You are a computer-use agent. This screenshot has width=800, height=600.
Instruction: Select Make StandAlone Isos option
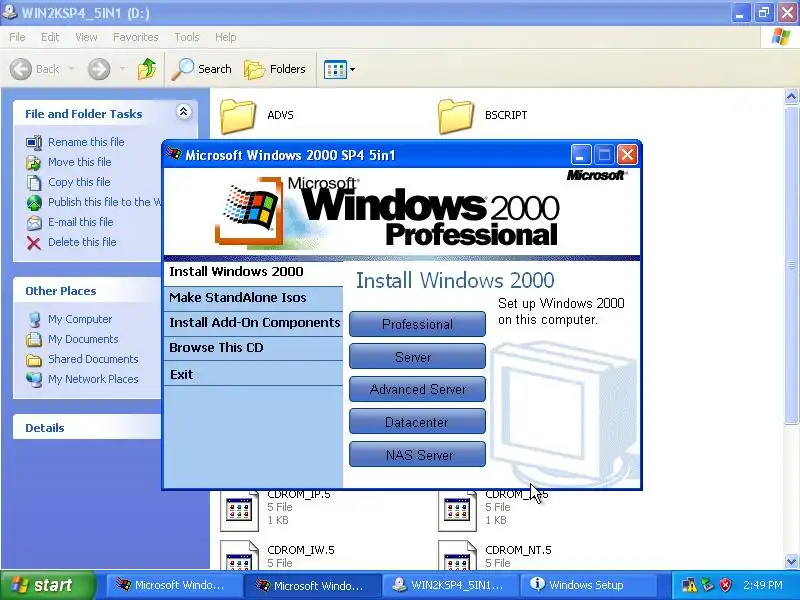(x=253, y=298)
